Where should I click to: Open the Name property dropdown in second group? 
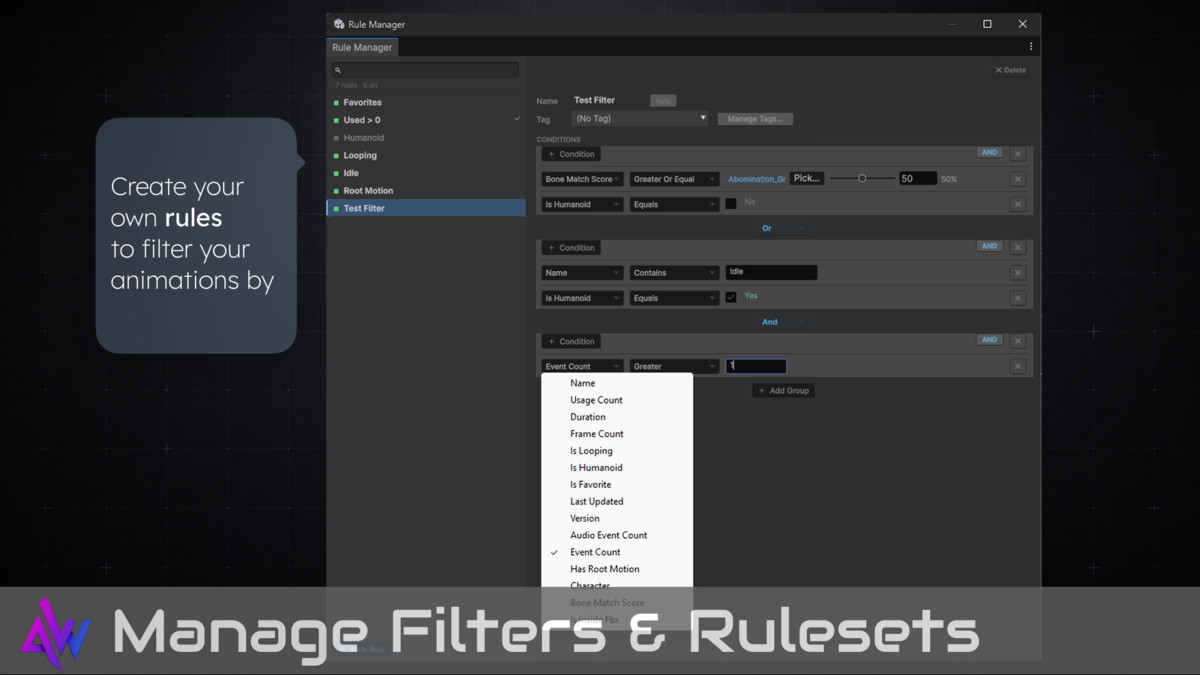(x=583, y=273)
